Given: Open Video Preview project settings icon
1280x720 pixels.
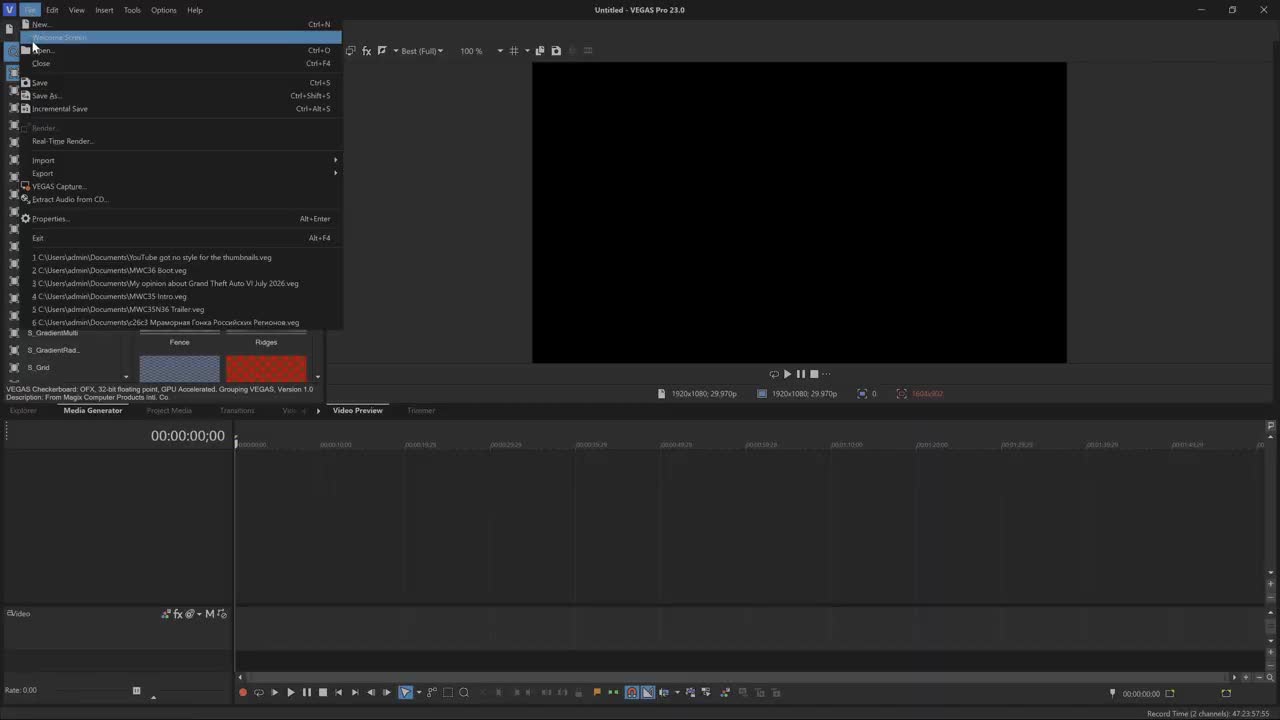Looking at the screenshot, I should 351,50.
